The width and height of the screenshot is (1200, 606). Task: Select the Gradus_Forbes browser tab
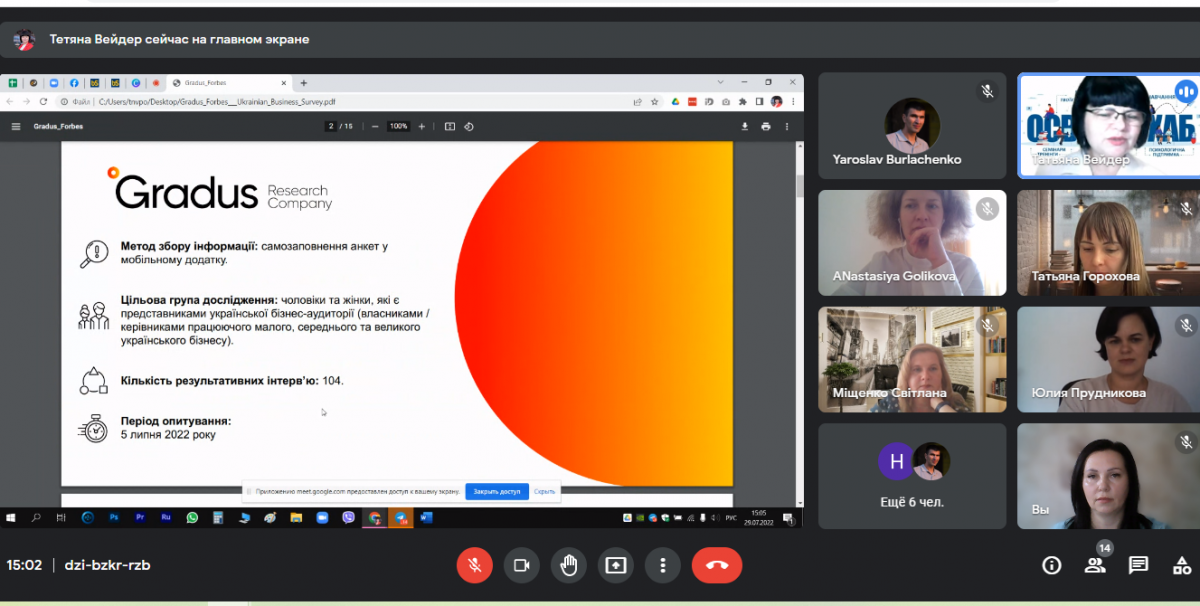pos(225,83)
